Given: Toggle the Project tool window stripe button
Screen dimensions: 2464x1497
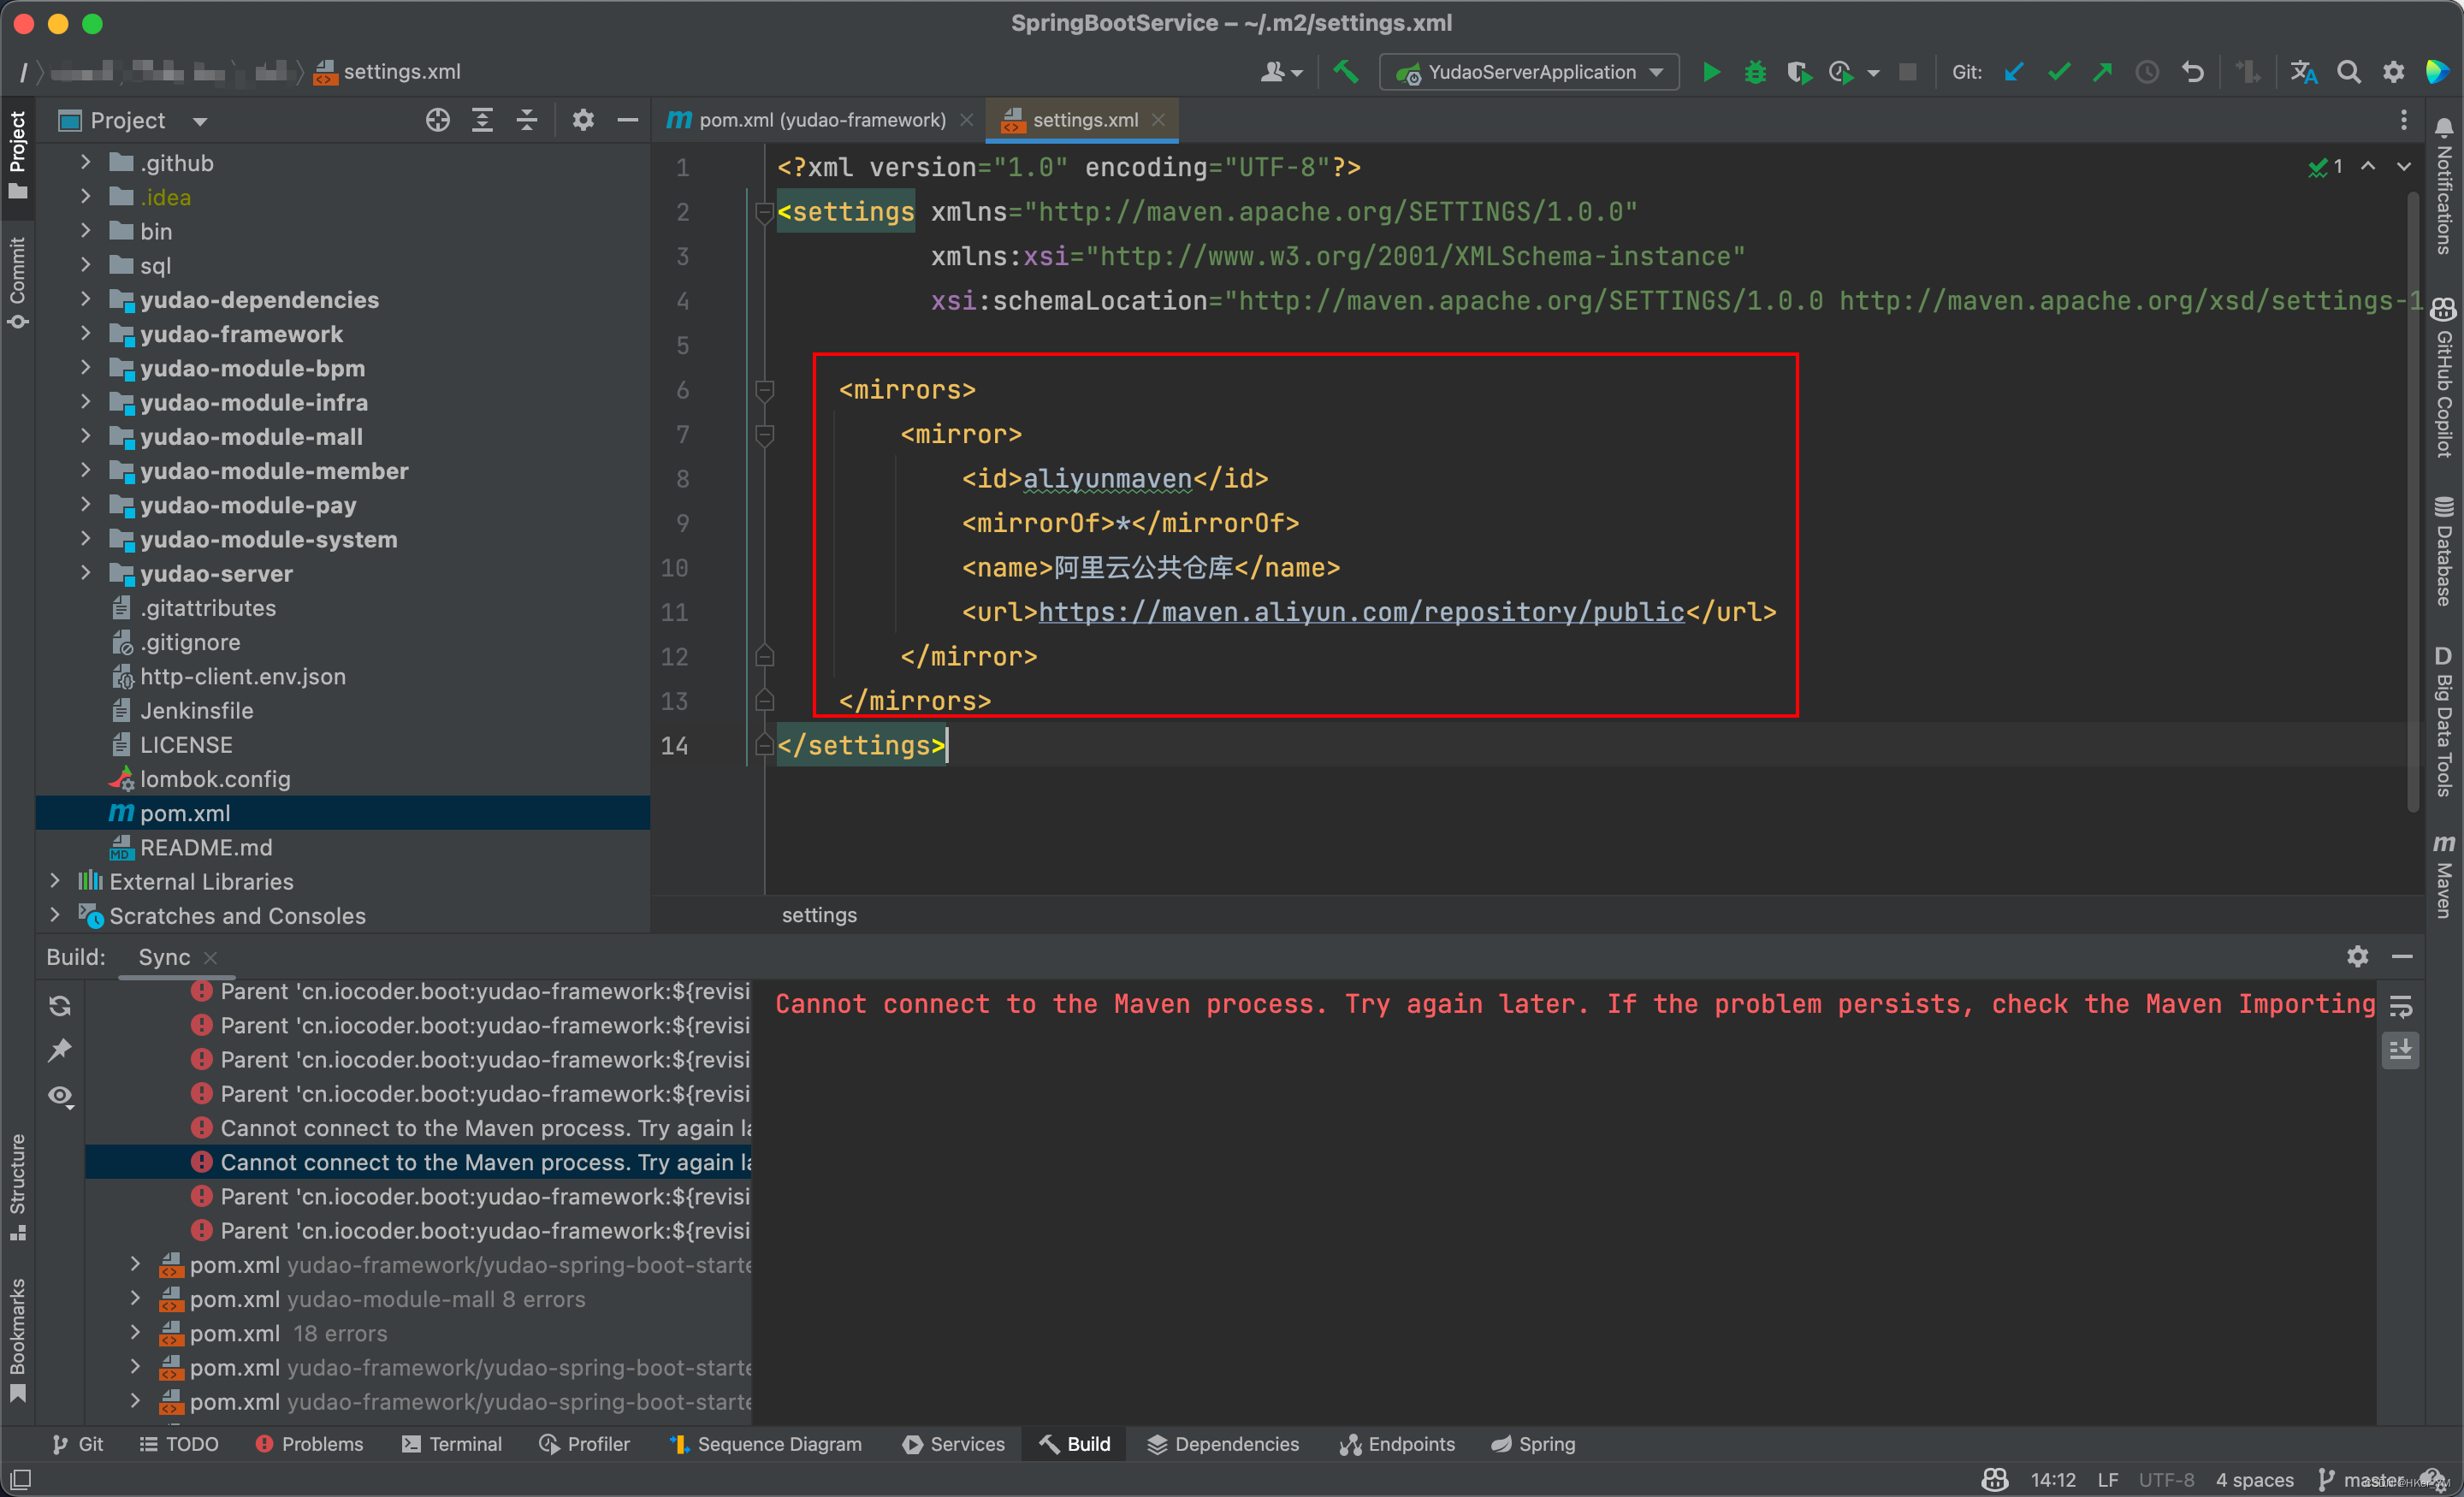Looking at the screenshot, I should pos(18,155).
